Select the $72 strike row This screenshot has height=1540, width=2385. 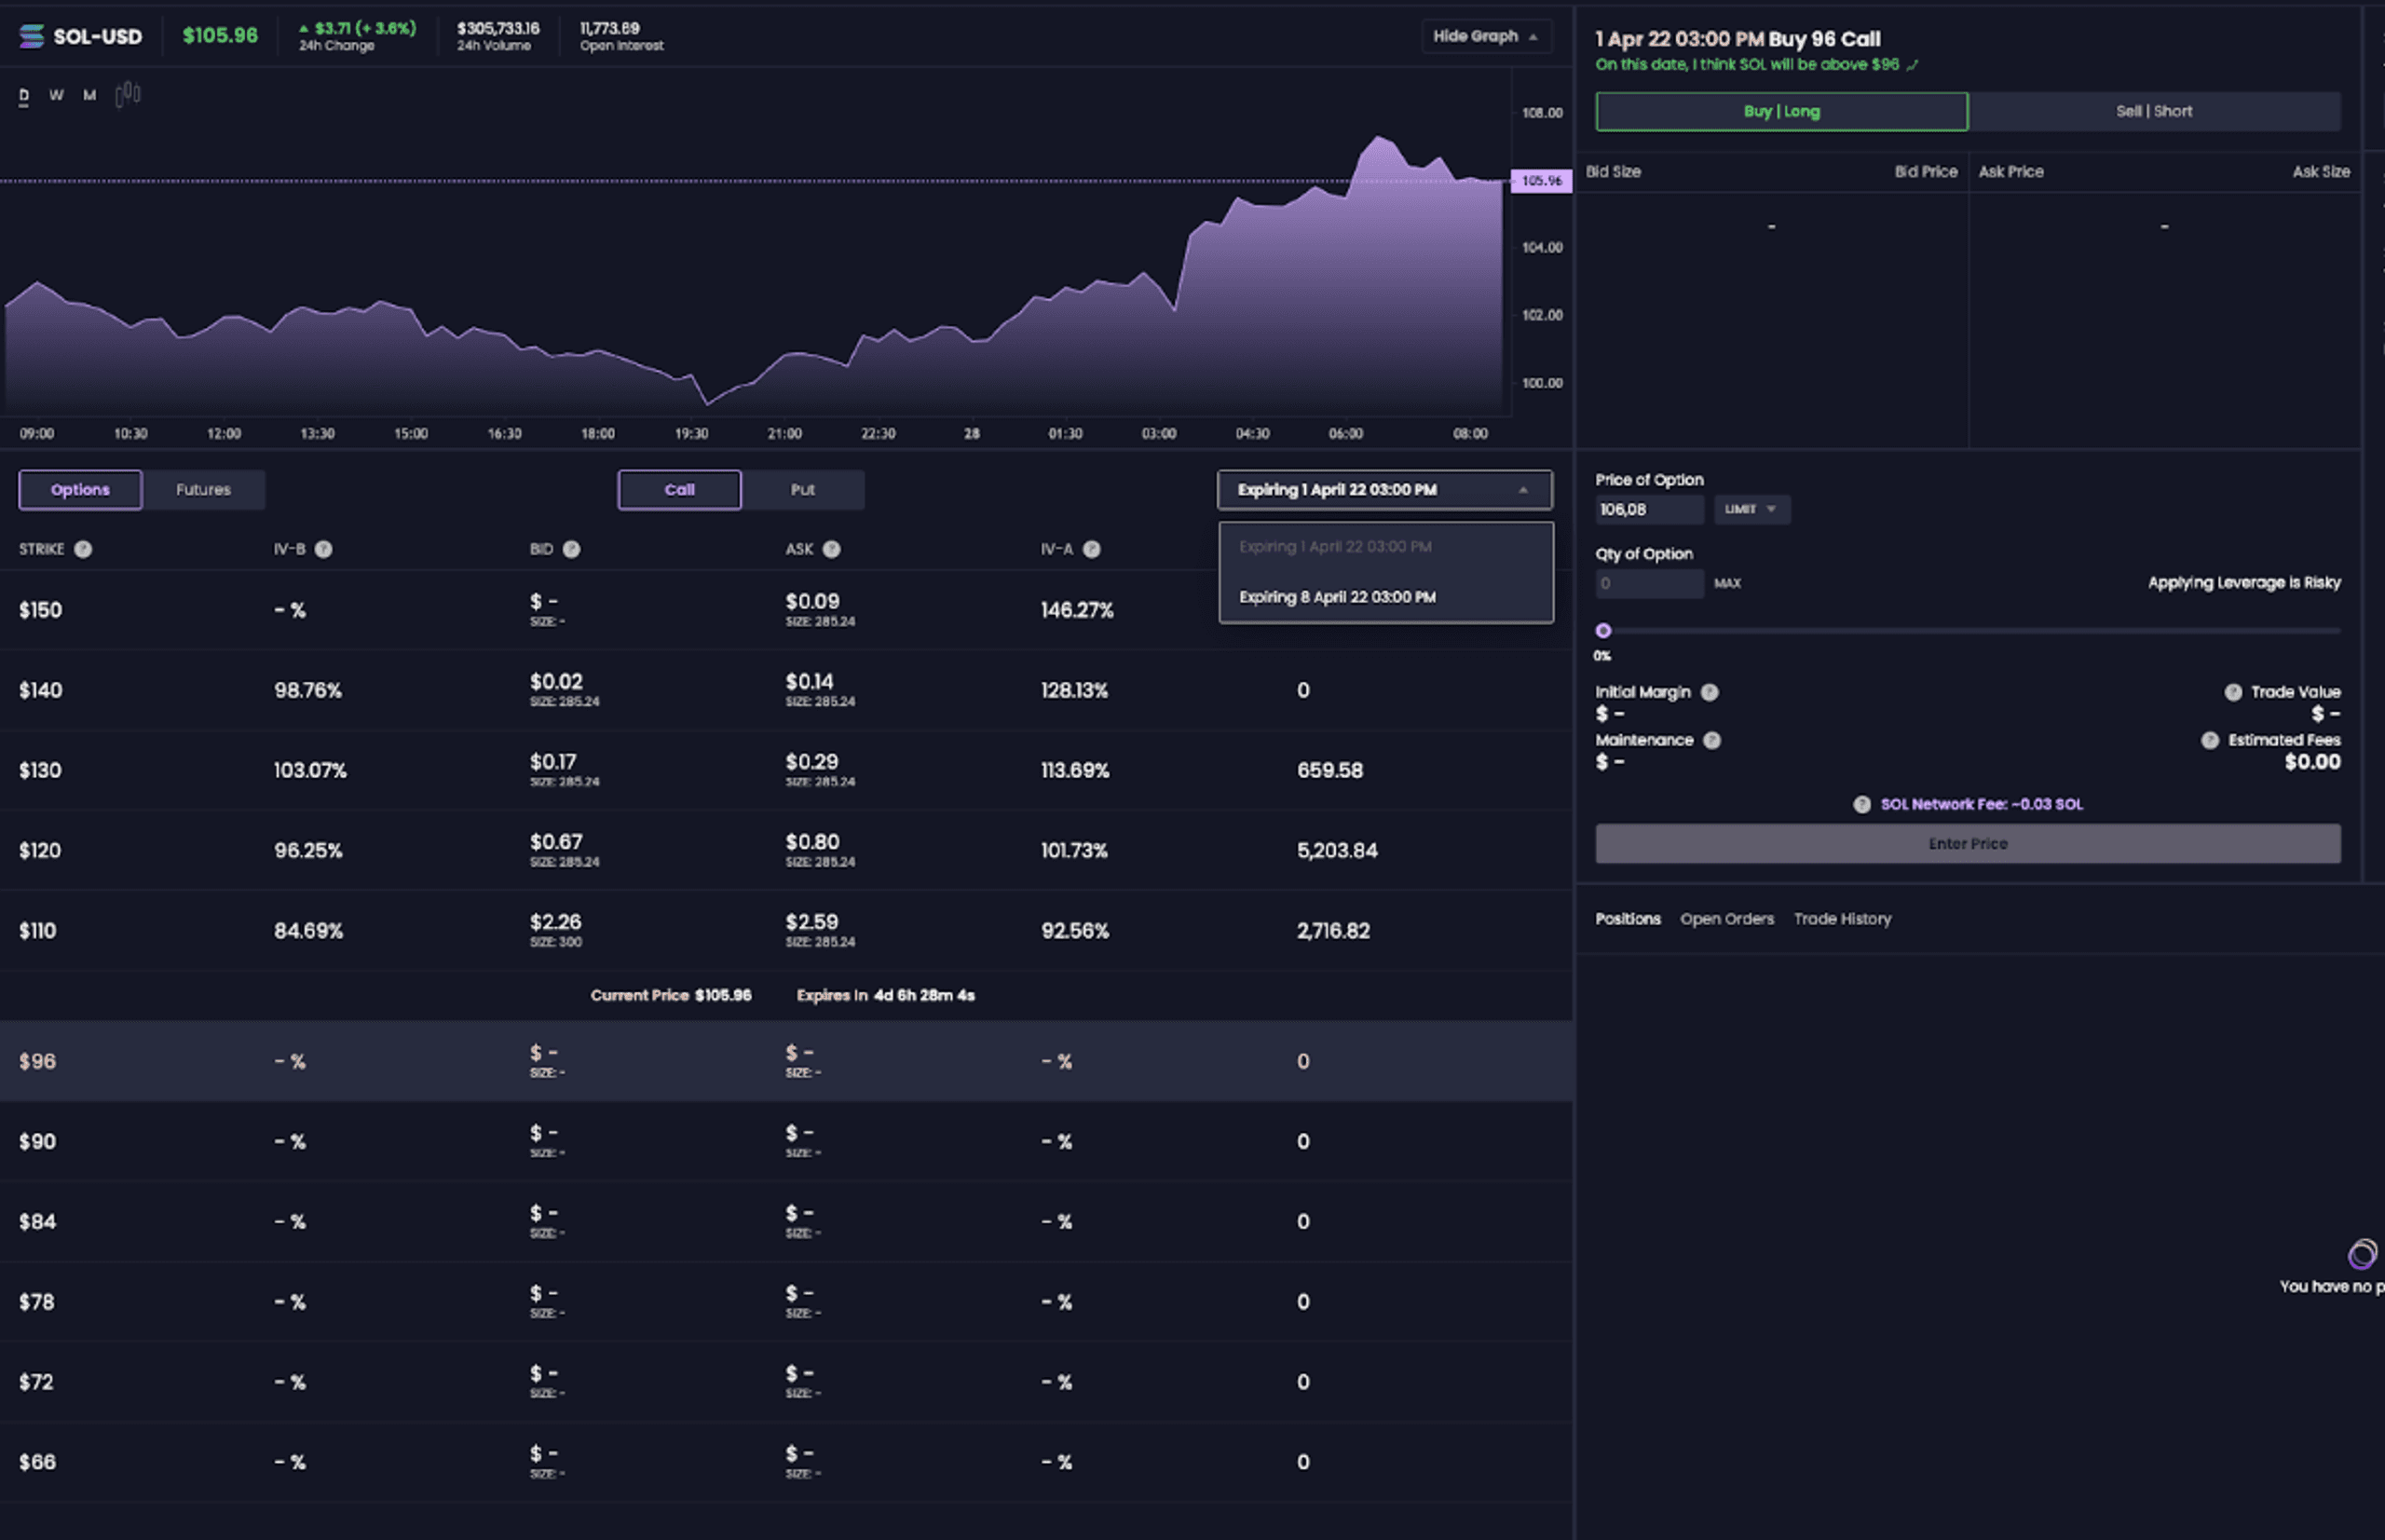tap(786, 1381)
